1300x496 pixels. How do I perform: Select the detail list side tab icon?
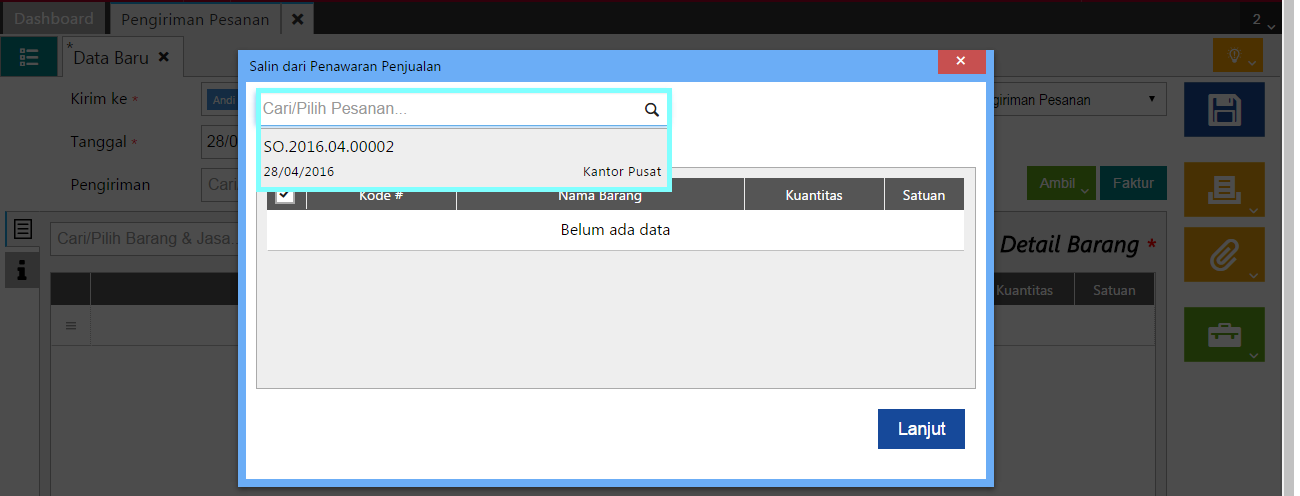coord(21,229)
